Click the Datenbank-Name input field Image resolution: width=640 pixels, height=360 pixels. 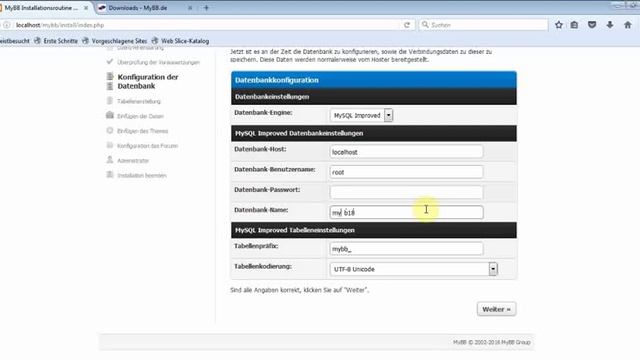point(406,212)
